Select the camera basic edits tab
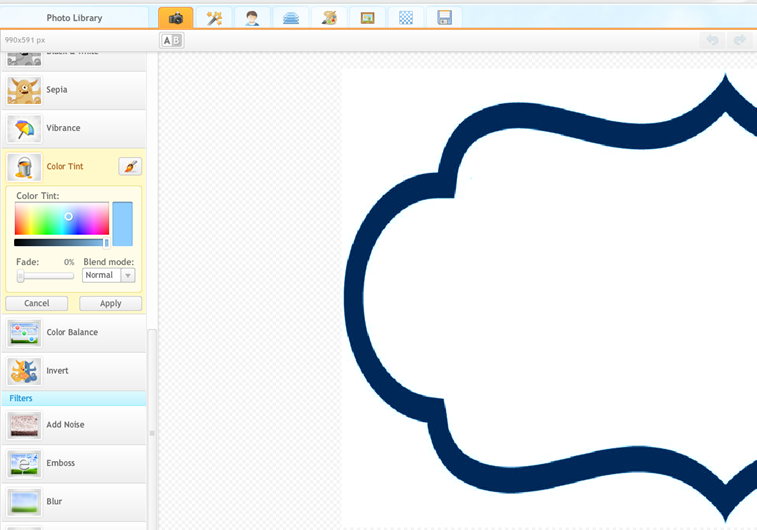This screenshot has height=530, width=757. [x=176, y=18]
